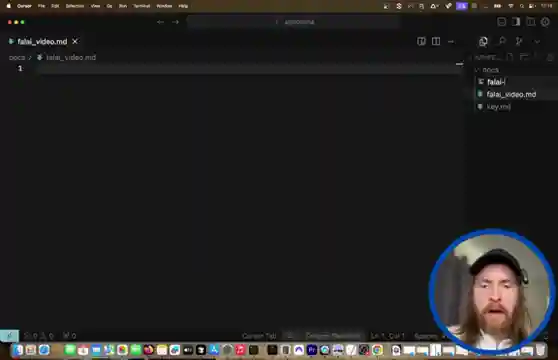Open Trash in the Dock
The image size is (558, 360).
point(540,350)
